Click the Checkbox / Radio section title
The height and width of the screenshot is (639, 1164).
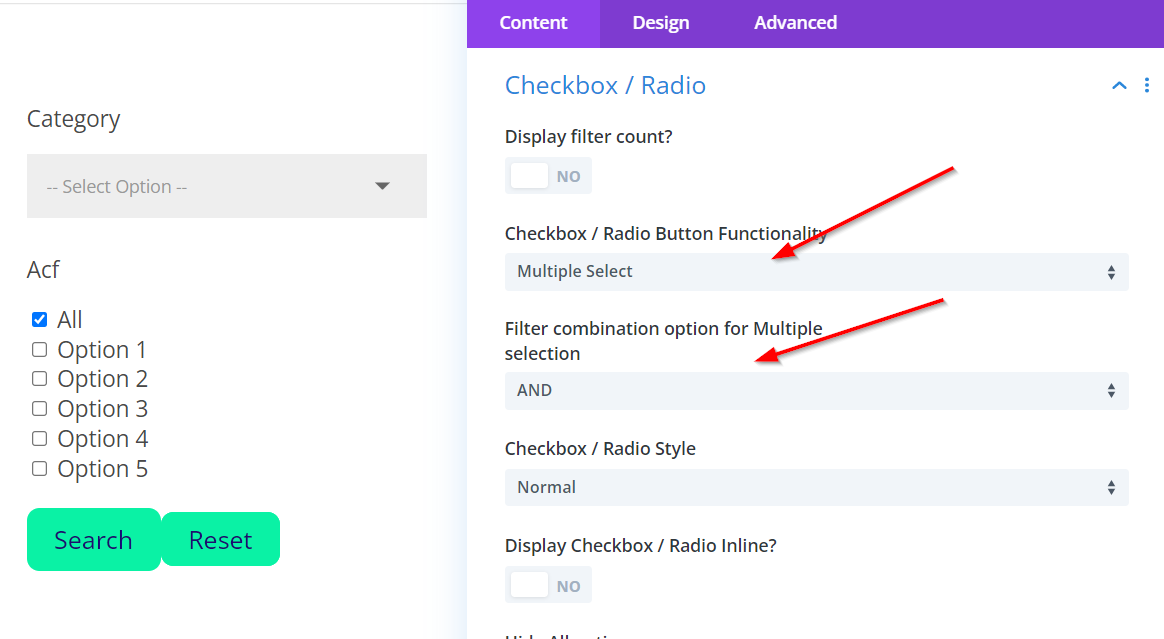click(605, 86)
